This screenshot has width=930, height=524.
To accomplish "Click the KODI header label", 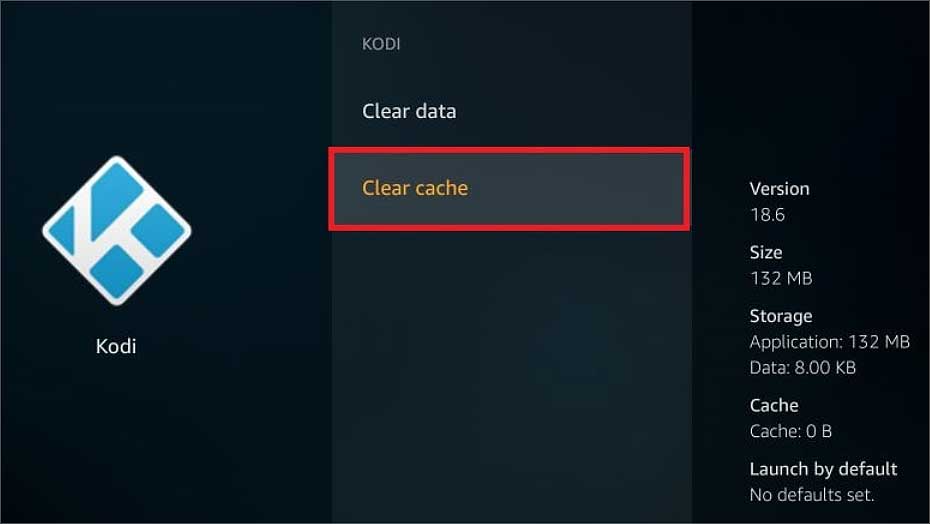I will pyautogui.click(x=381, y=44).
